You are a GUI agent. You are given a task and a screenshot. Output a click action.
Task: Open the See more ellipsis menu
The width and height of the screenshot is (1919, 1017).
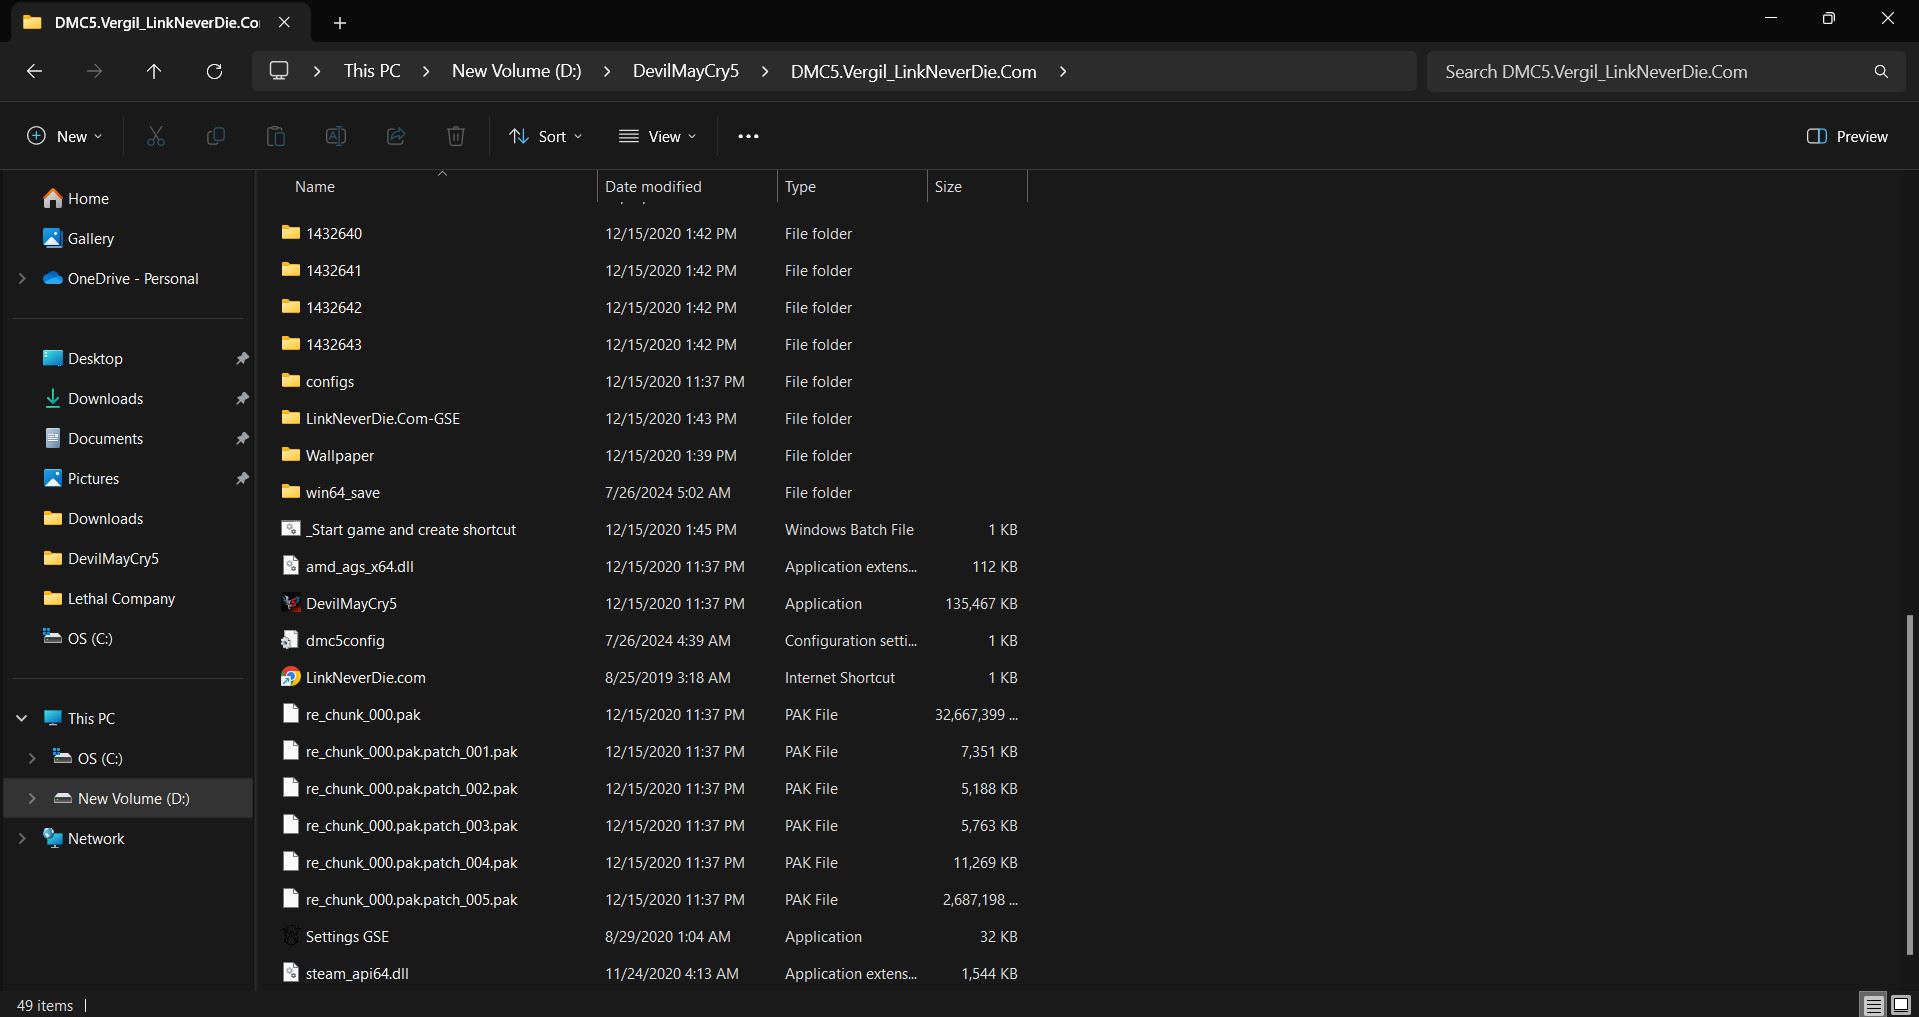(x=748, y=136)
